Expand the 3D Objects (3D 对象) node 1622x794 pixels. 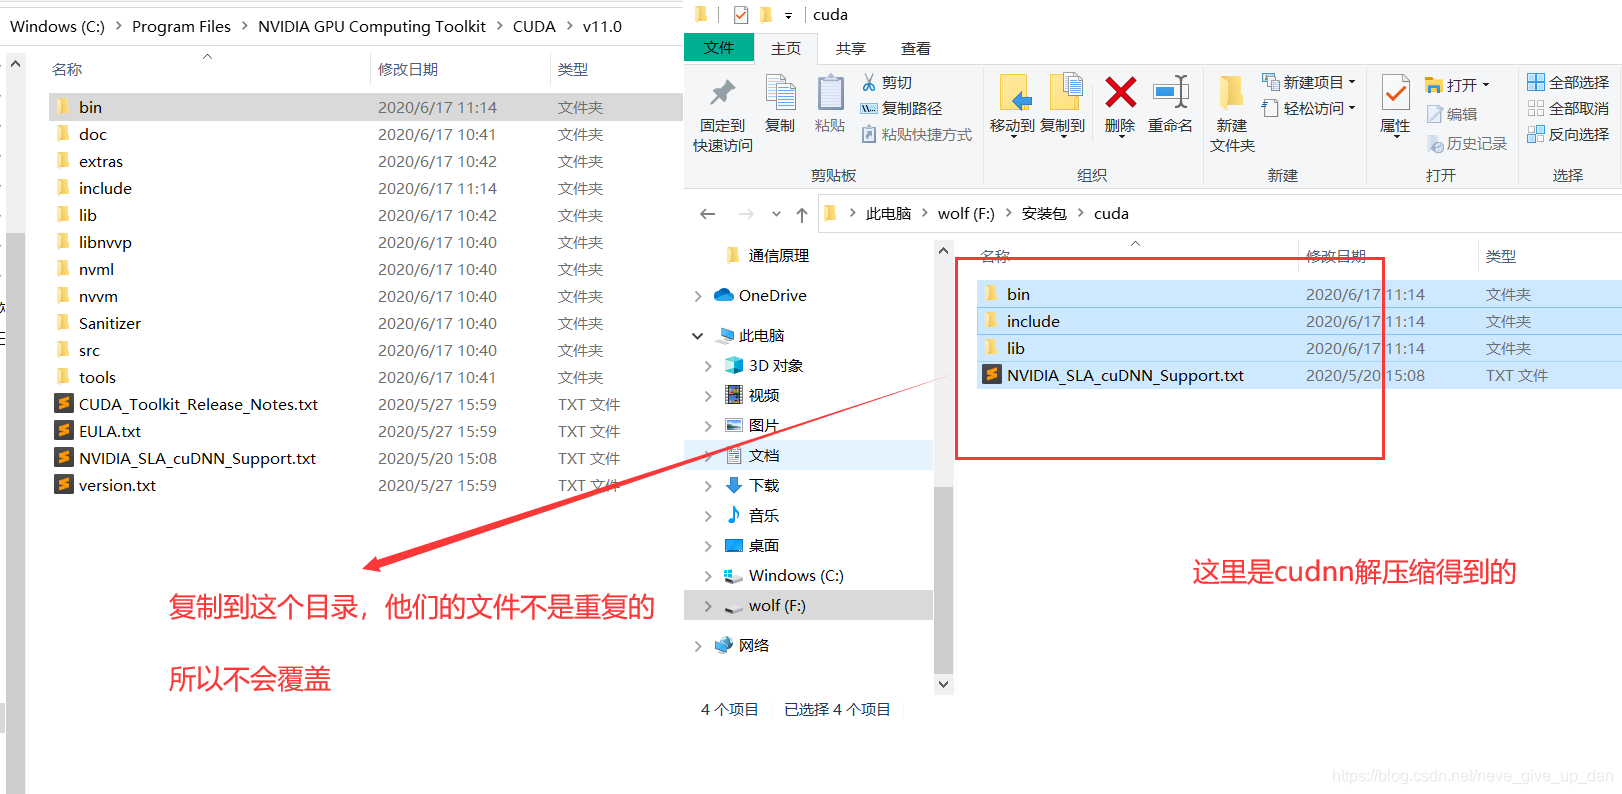tap(708, 366)
